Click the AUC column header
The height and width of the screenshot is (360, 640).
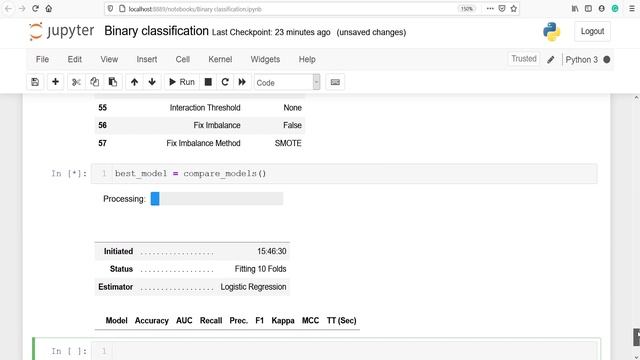(x=184, y=321)
